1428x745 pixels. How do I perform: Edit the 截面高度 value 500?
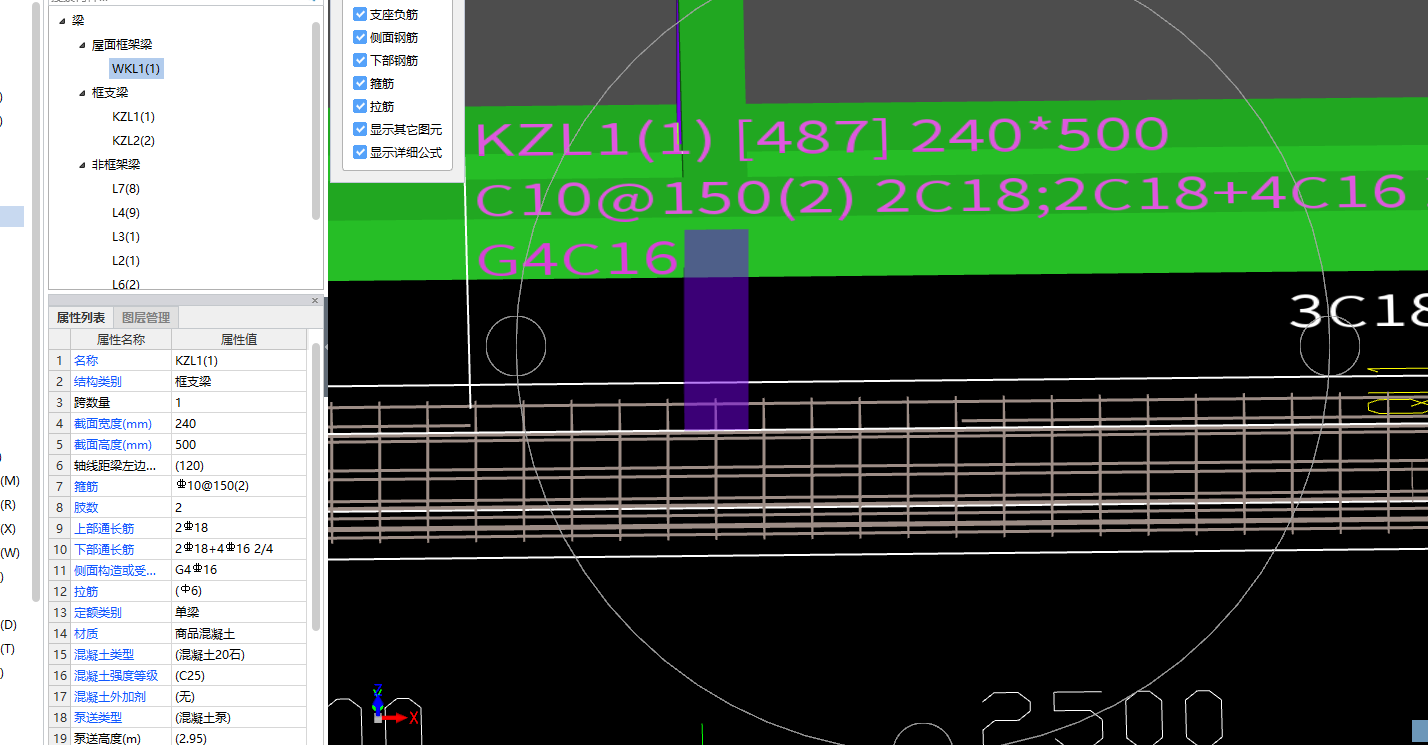(239, 445)
